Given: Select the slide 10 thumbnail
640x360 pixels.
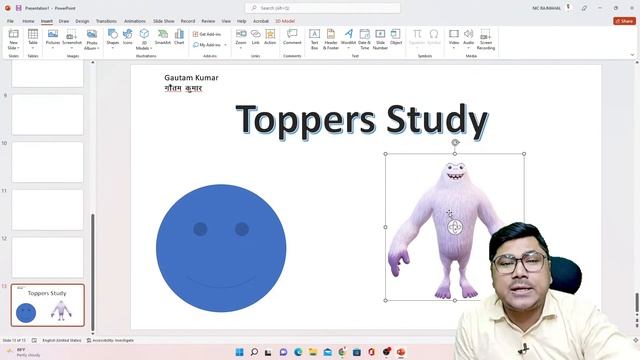Looking at the screenshot, I should 48,162.
